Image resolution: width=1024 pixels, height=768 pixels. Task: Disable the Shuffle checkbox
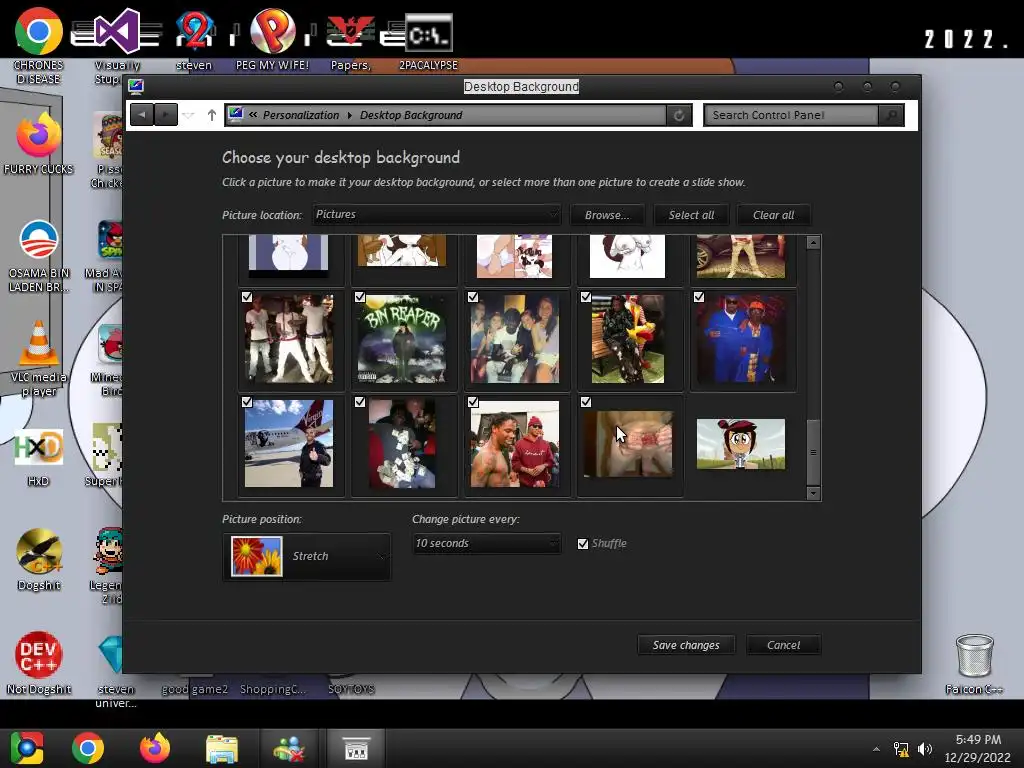[x=583, y=543]
